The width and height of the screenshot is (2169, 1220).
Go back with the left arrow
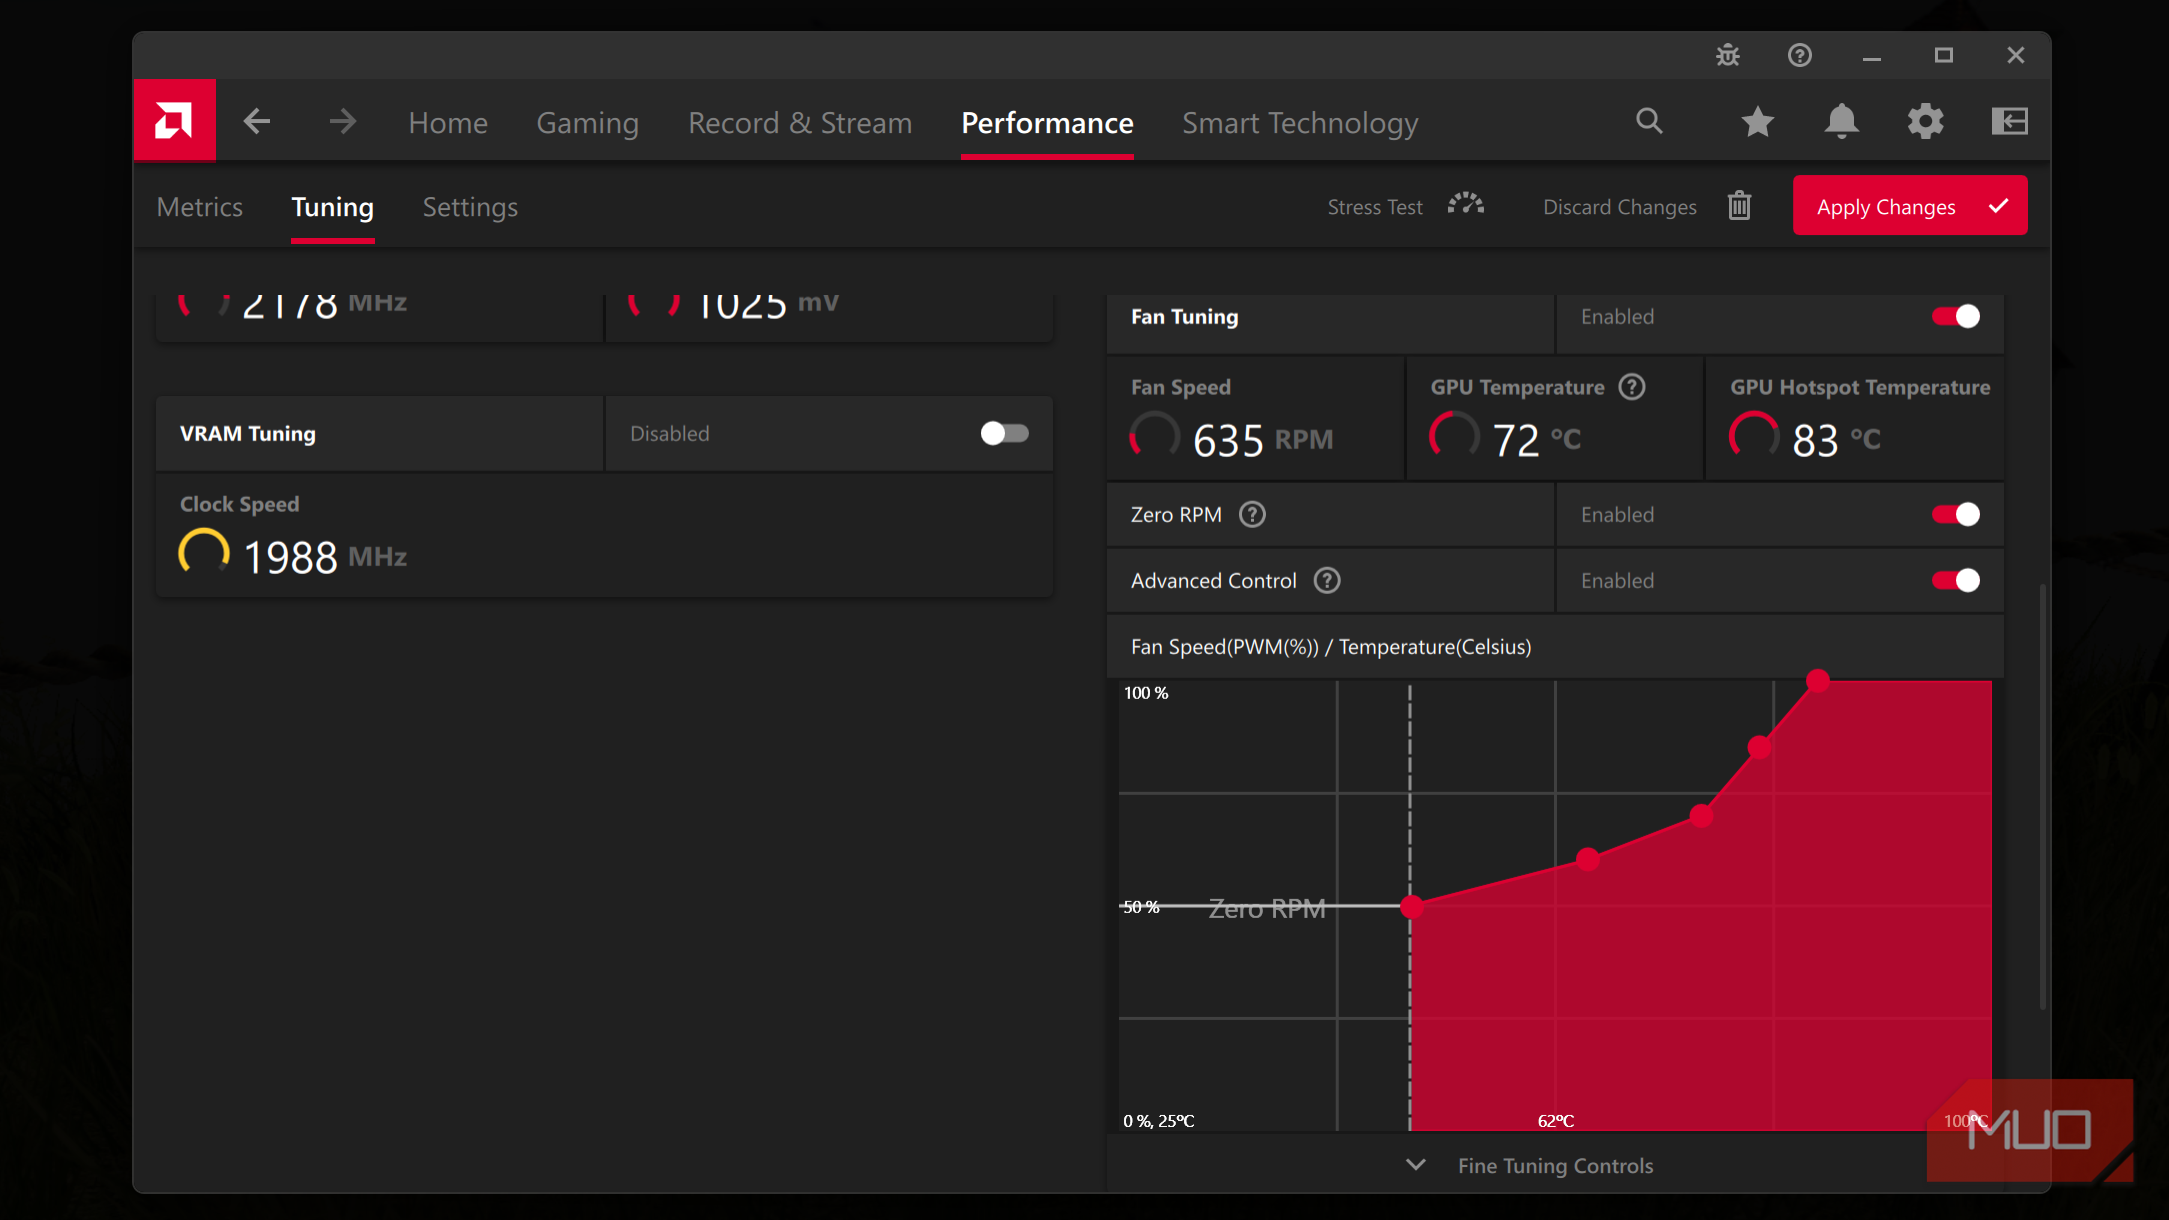coord(257,122)
